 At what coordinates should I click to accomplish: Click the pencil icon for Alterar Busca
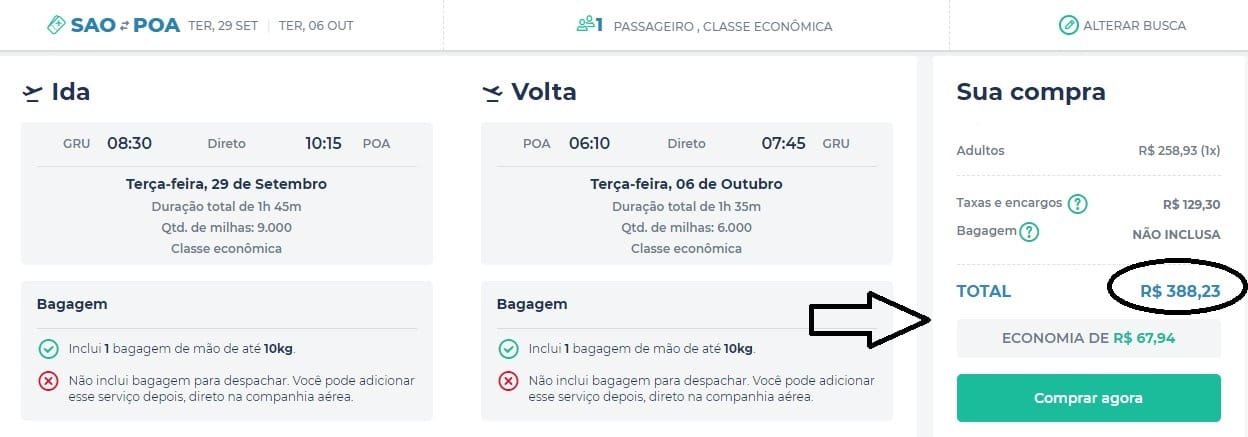(x=1068, y=25)
